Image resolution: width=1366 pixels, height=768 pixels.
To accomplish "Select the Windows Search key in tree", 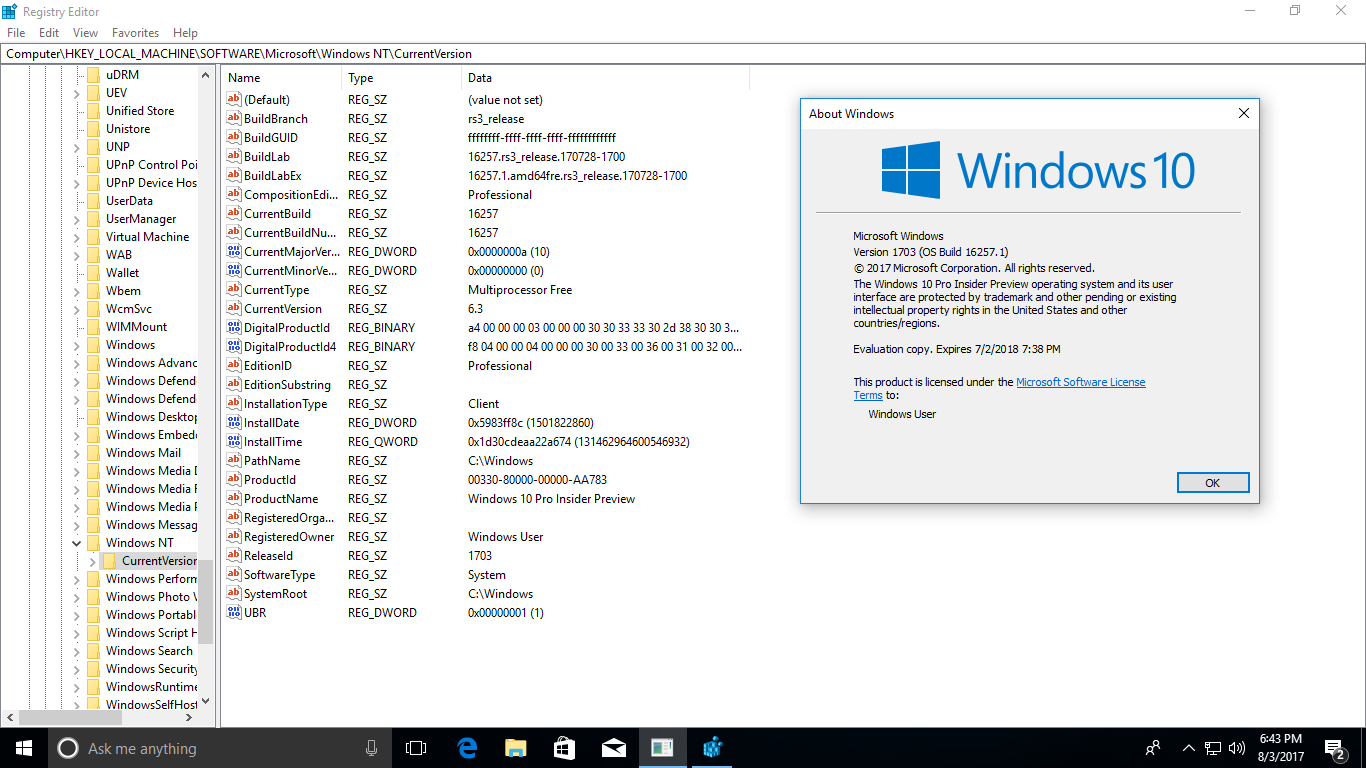I will pos(149,651).
